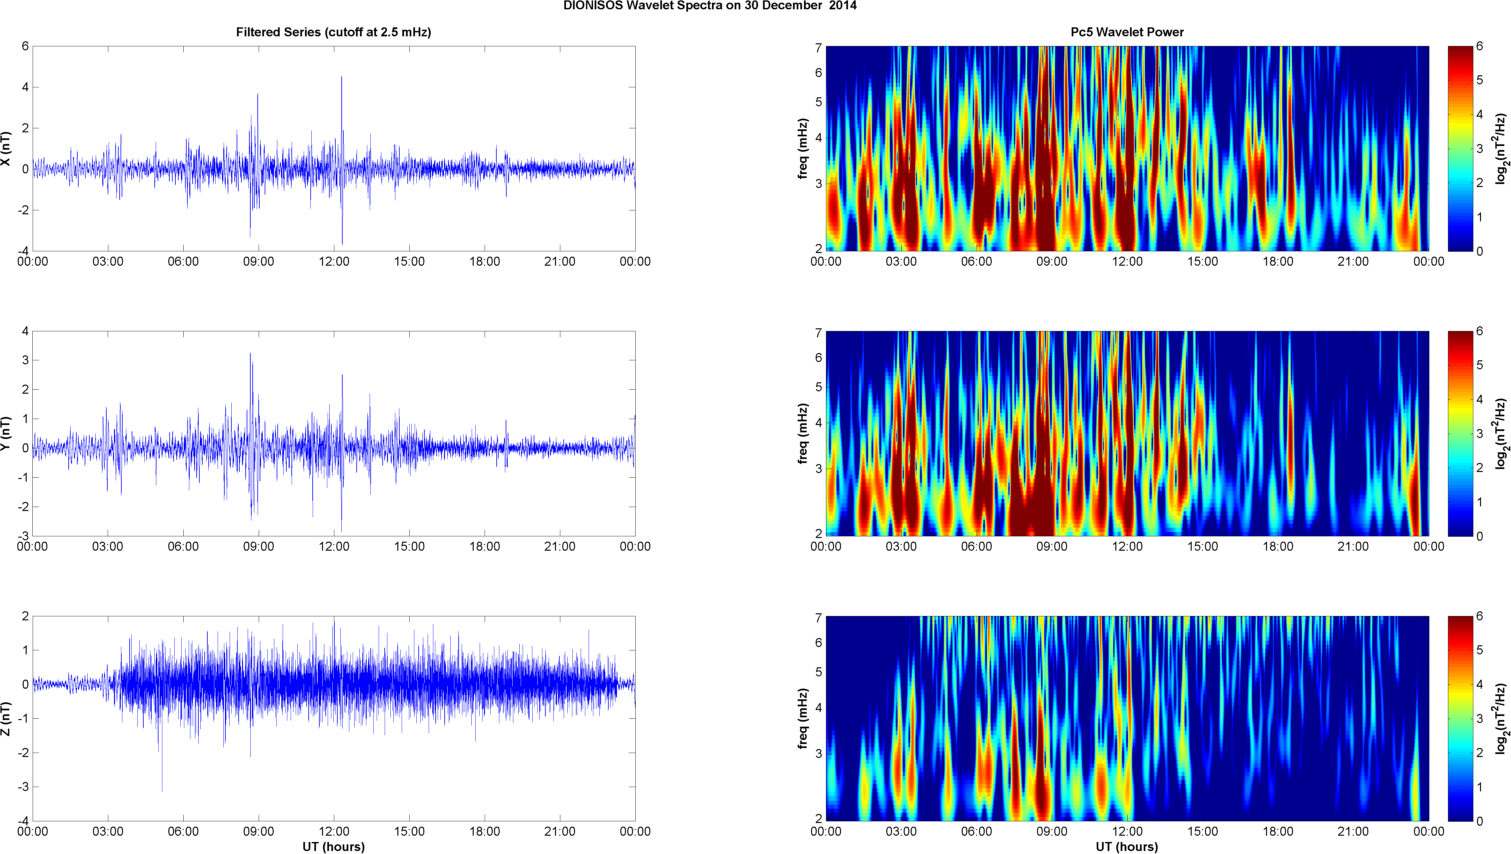Click the 12:00 tick label under X plot

(x=334, y=262)
